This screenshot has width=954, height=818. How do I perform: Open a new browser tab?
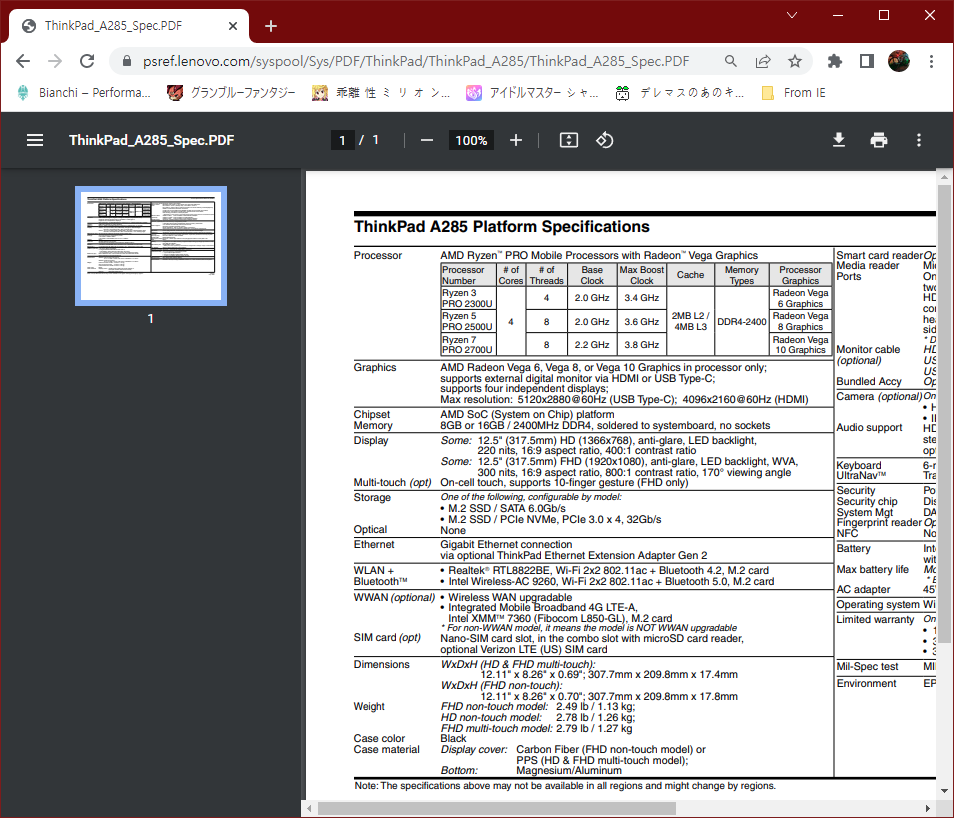271,26
